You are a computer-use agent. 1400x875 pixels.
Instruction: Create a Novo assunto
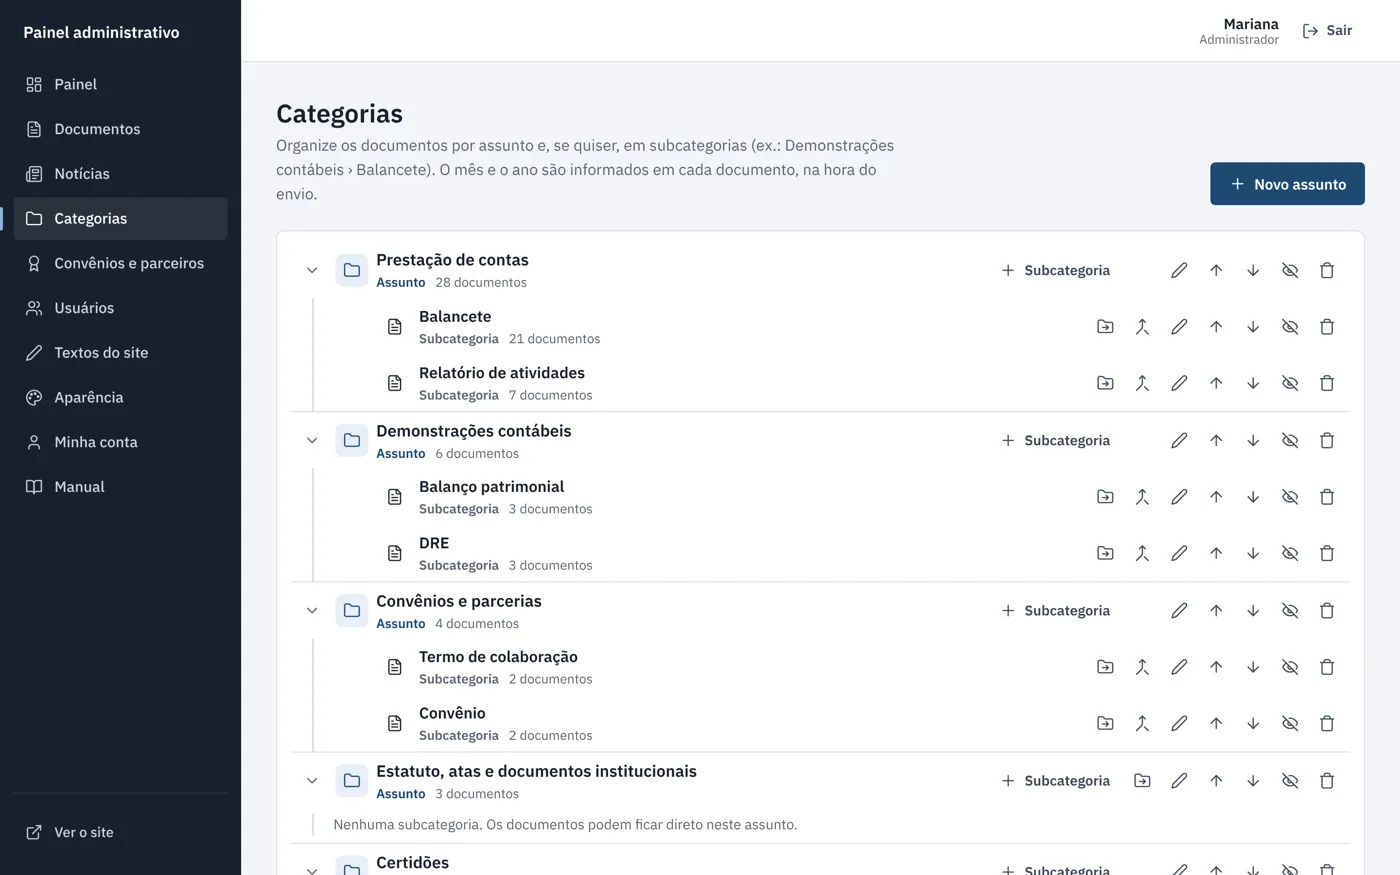(x=1287, y=184)
